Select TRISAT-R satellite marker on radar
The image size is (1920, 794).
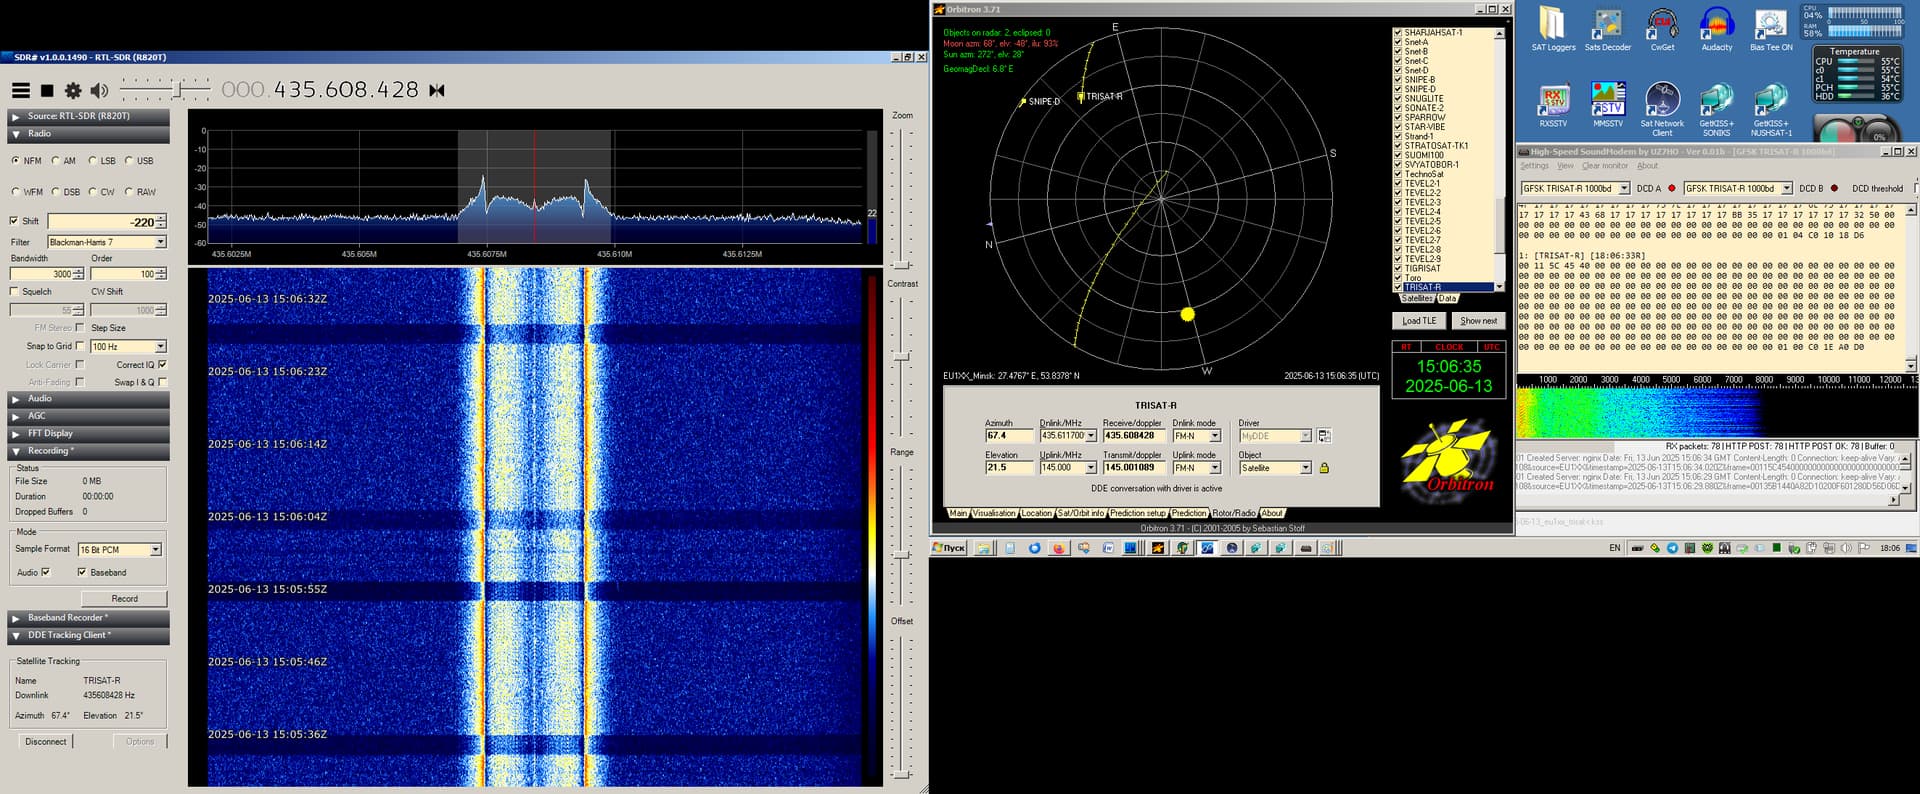pyautogui.click(x=1081, y=97)
